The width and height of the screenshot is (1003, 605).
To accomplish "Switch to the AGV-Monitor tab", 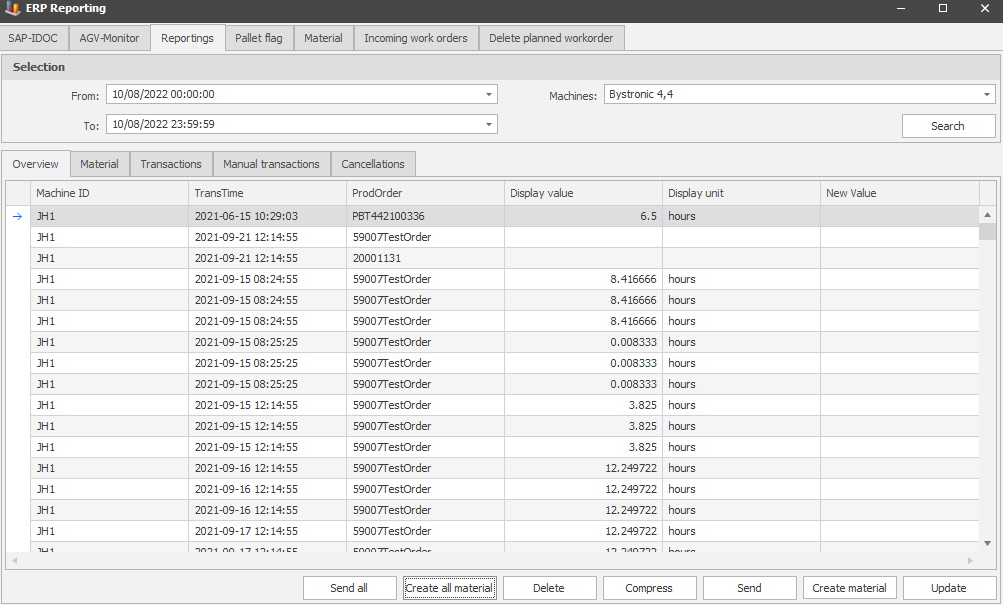I will (109, 38).
